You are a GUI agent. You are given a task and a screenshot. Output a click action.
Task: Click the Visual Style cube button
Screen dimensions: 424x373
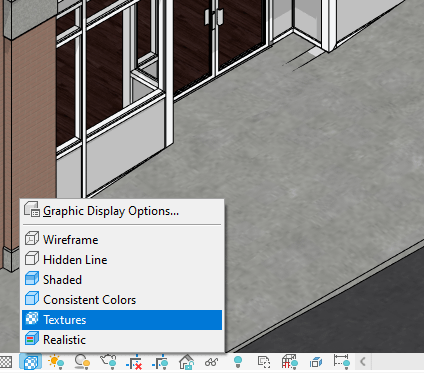(x=30, y=362)
